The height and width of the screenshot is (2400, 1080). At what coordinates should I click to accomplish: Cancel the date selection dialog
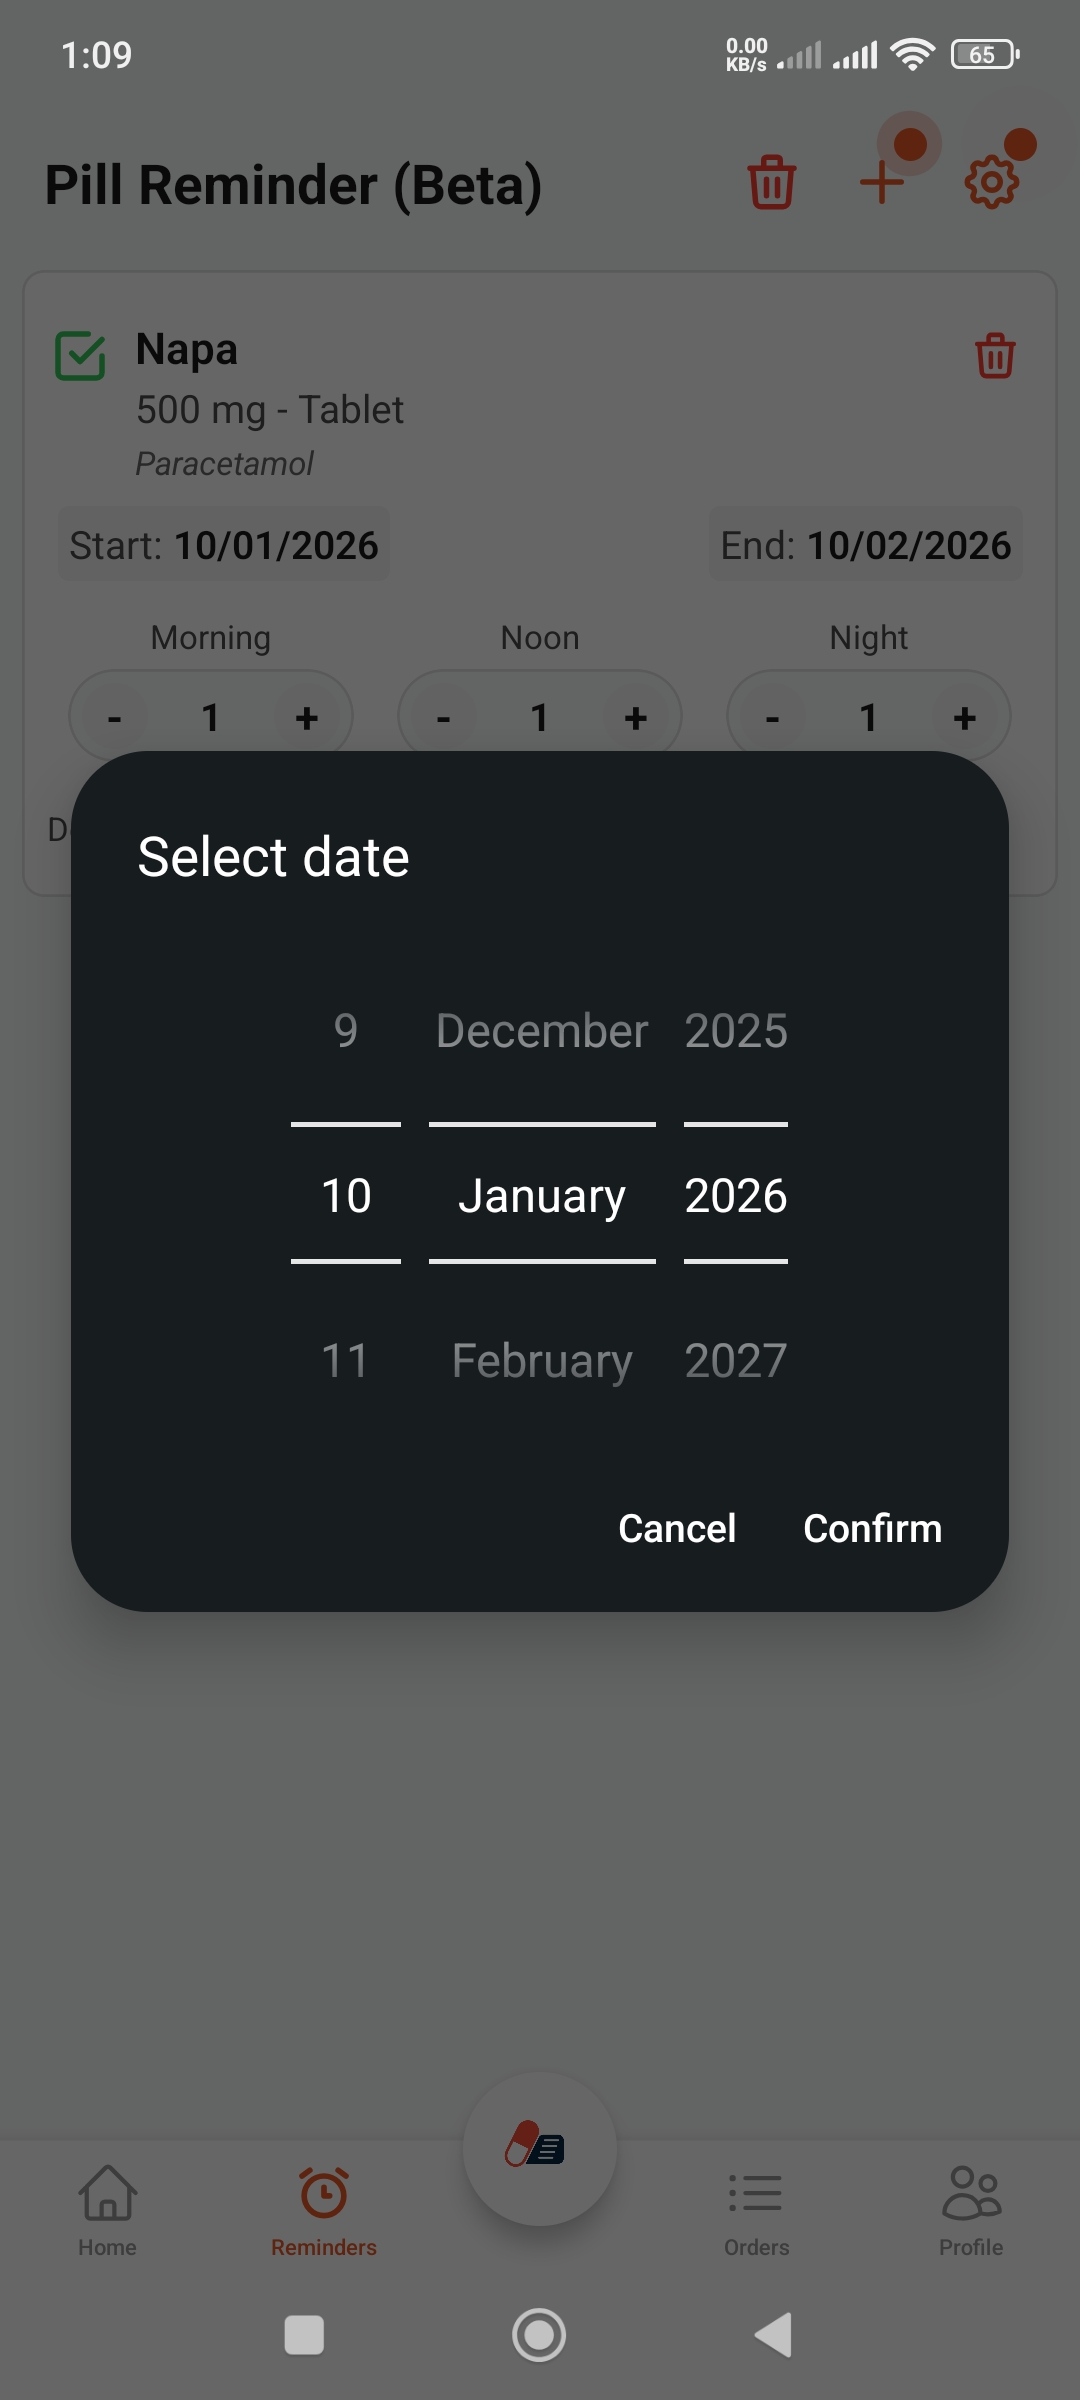677,1528
